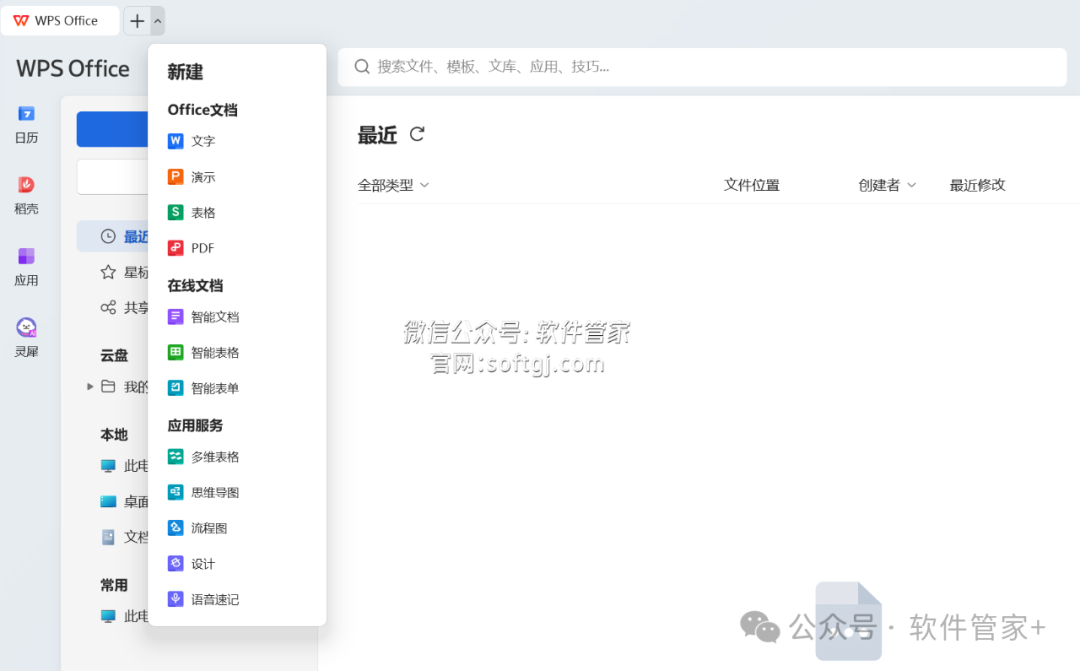Click the star icon for 星标
This screenshot has height=671, width=1080.
tap(108, 272)
